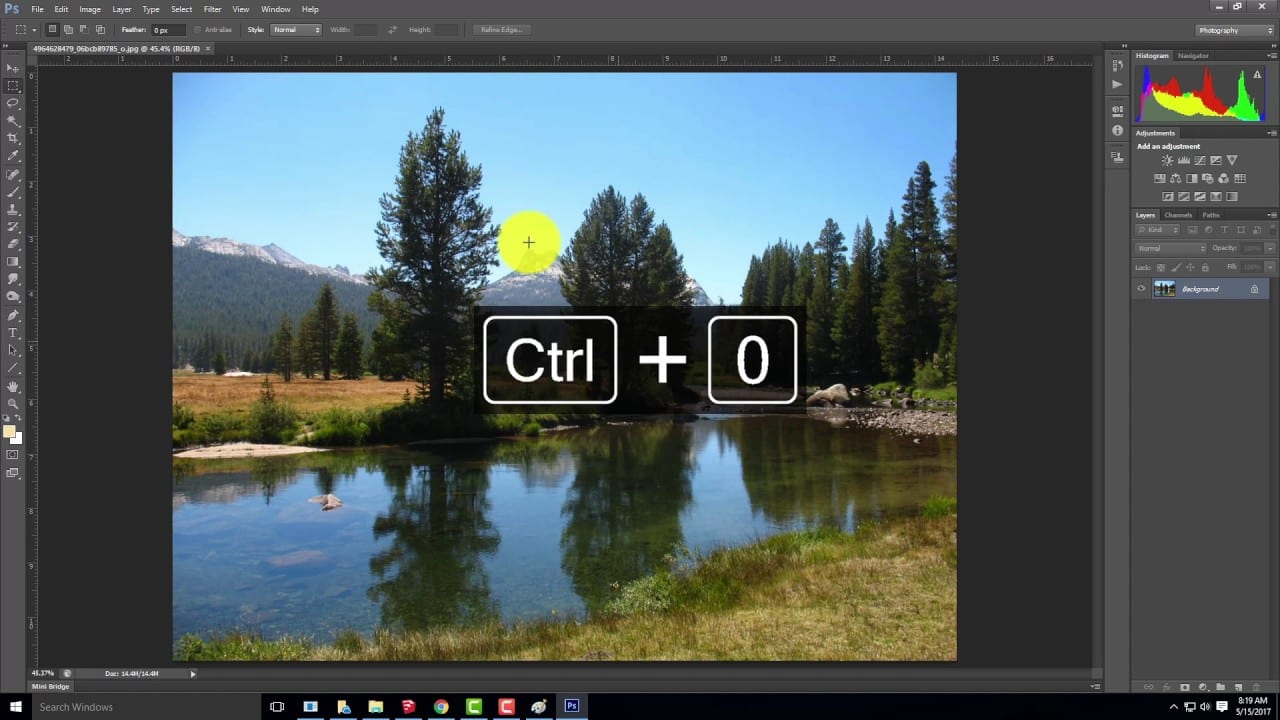Enable the Anti-alias checkbox

199,29
